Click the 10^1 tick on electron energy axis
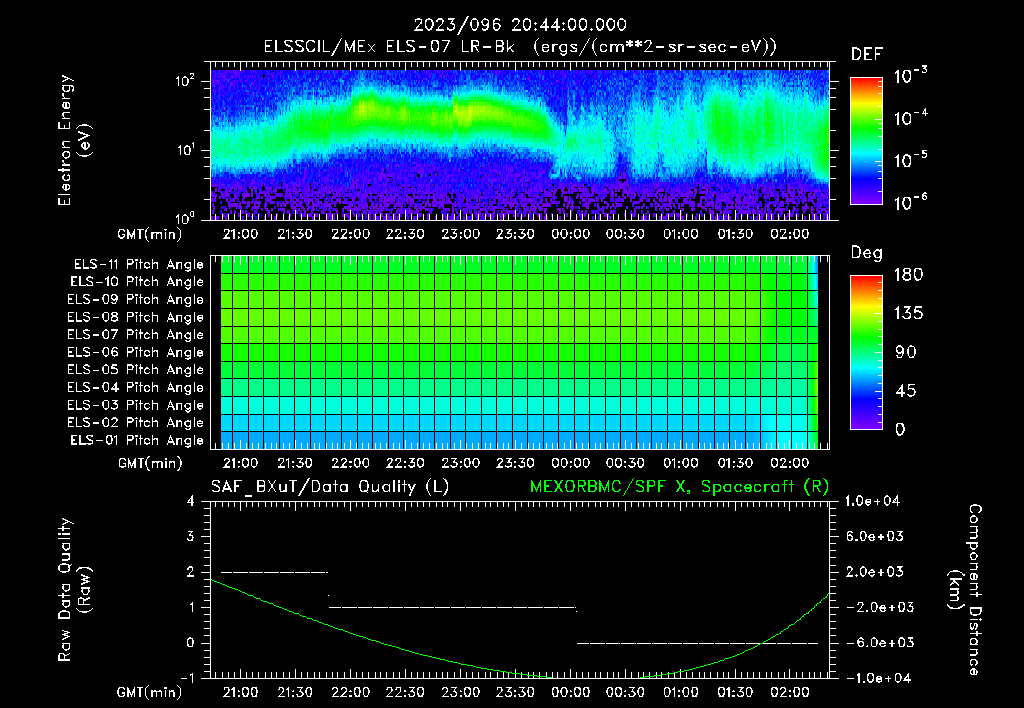The width and height of the screenshot is (1024, 708). tap(185, 150)
